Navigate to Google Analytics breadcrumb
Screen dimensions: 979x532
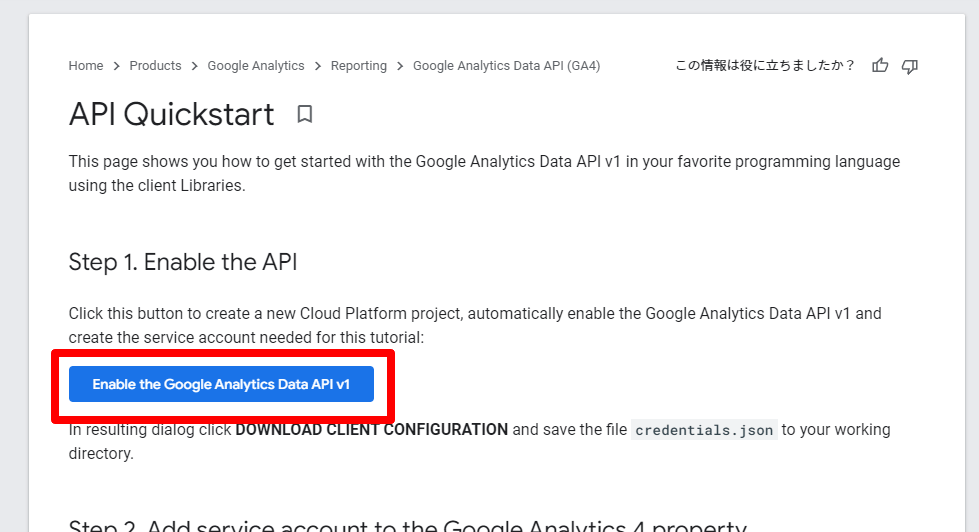256,66
